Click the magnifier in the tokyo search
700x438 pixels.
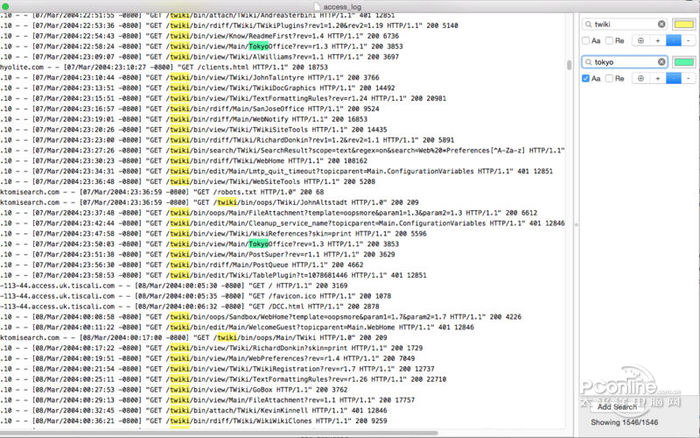pyautogui.click(x=588, y=62)
